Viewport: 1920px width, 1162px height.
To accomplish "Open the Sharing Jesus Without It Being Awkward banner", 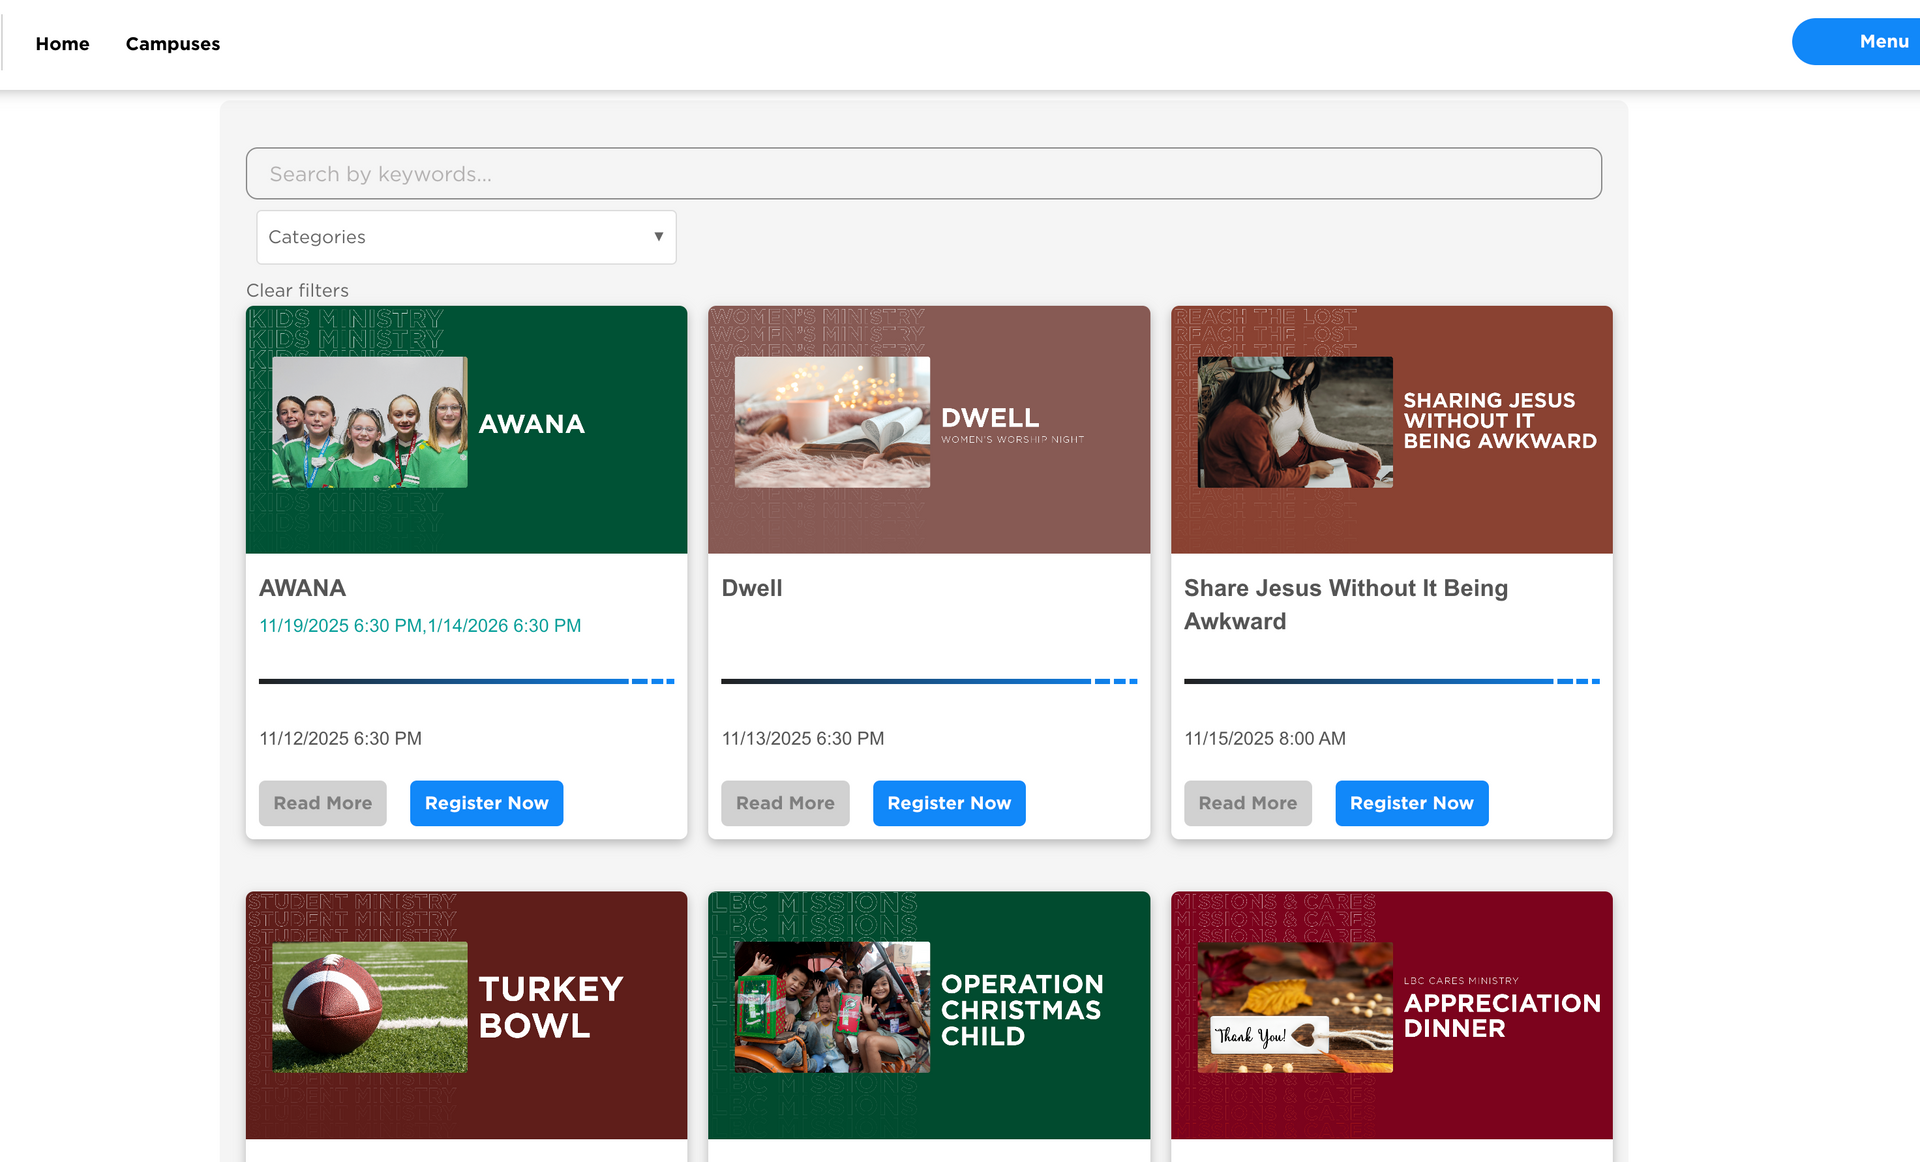I will [x=1391, y=429].
